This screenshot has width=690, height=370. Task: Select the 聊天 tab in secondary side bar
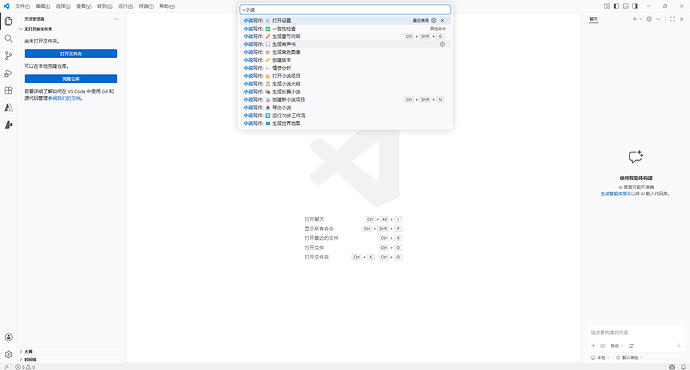pos(594,19)
